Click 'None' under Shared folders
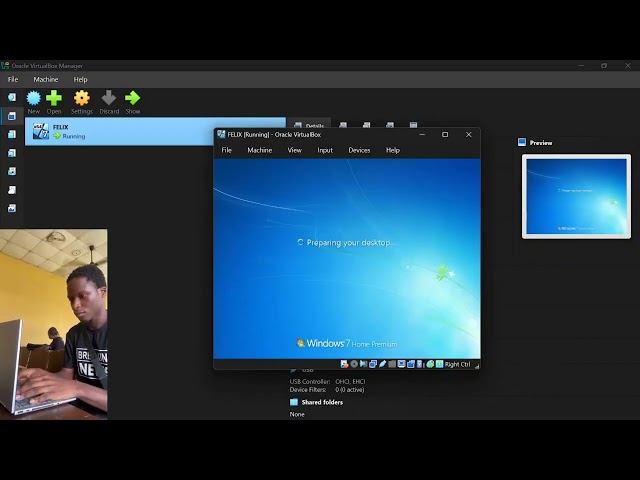 click(297, 414)
